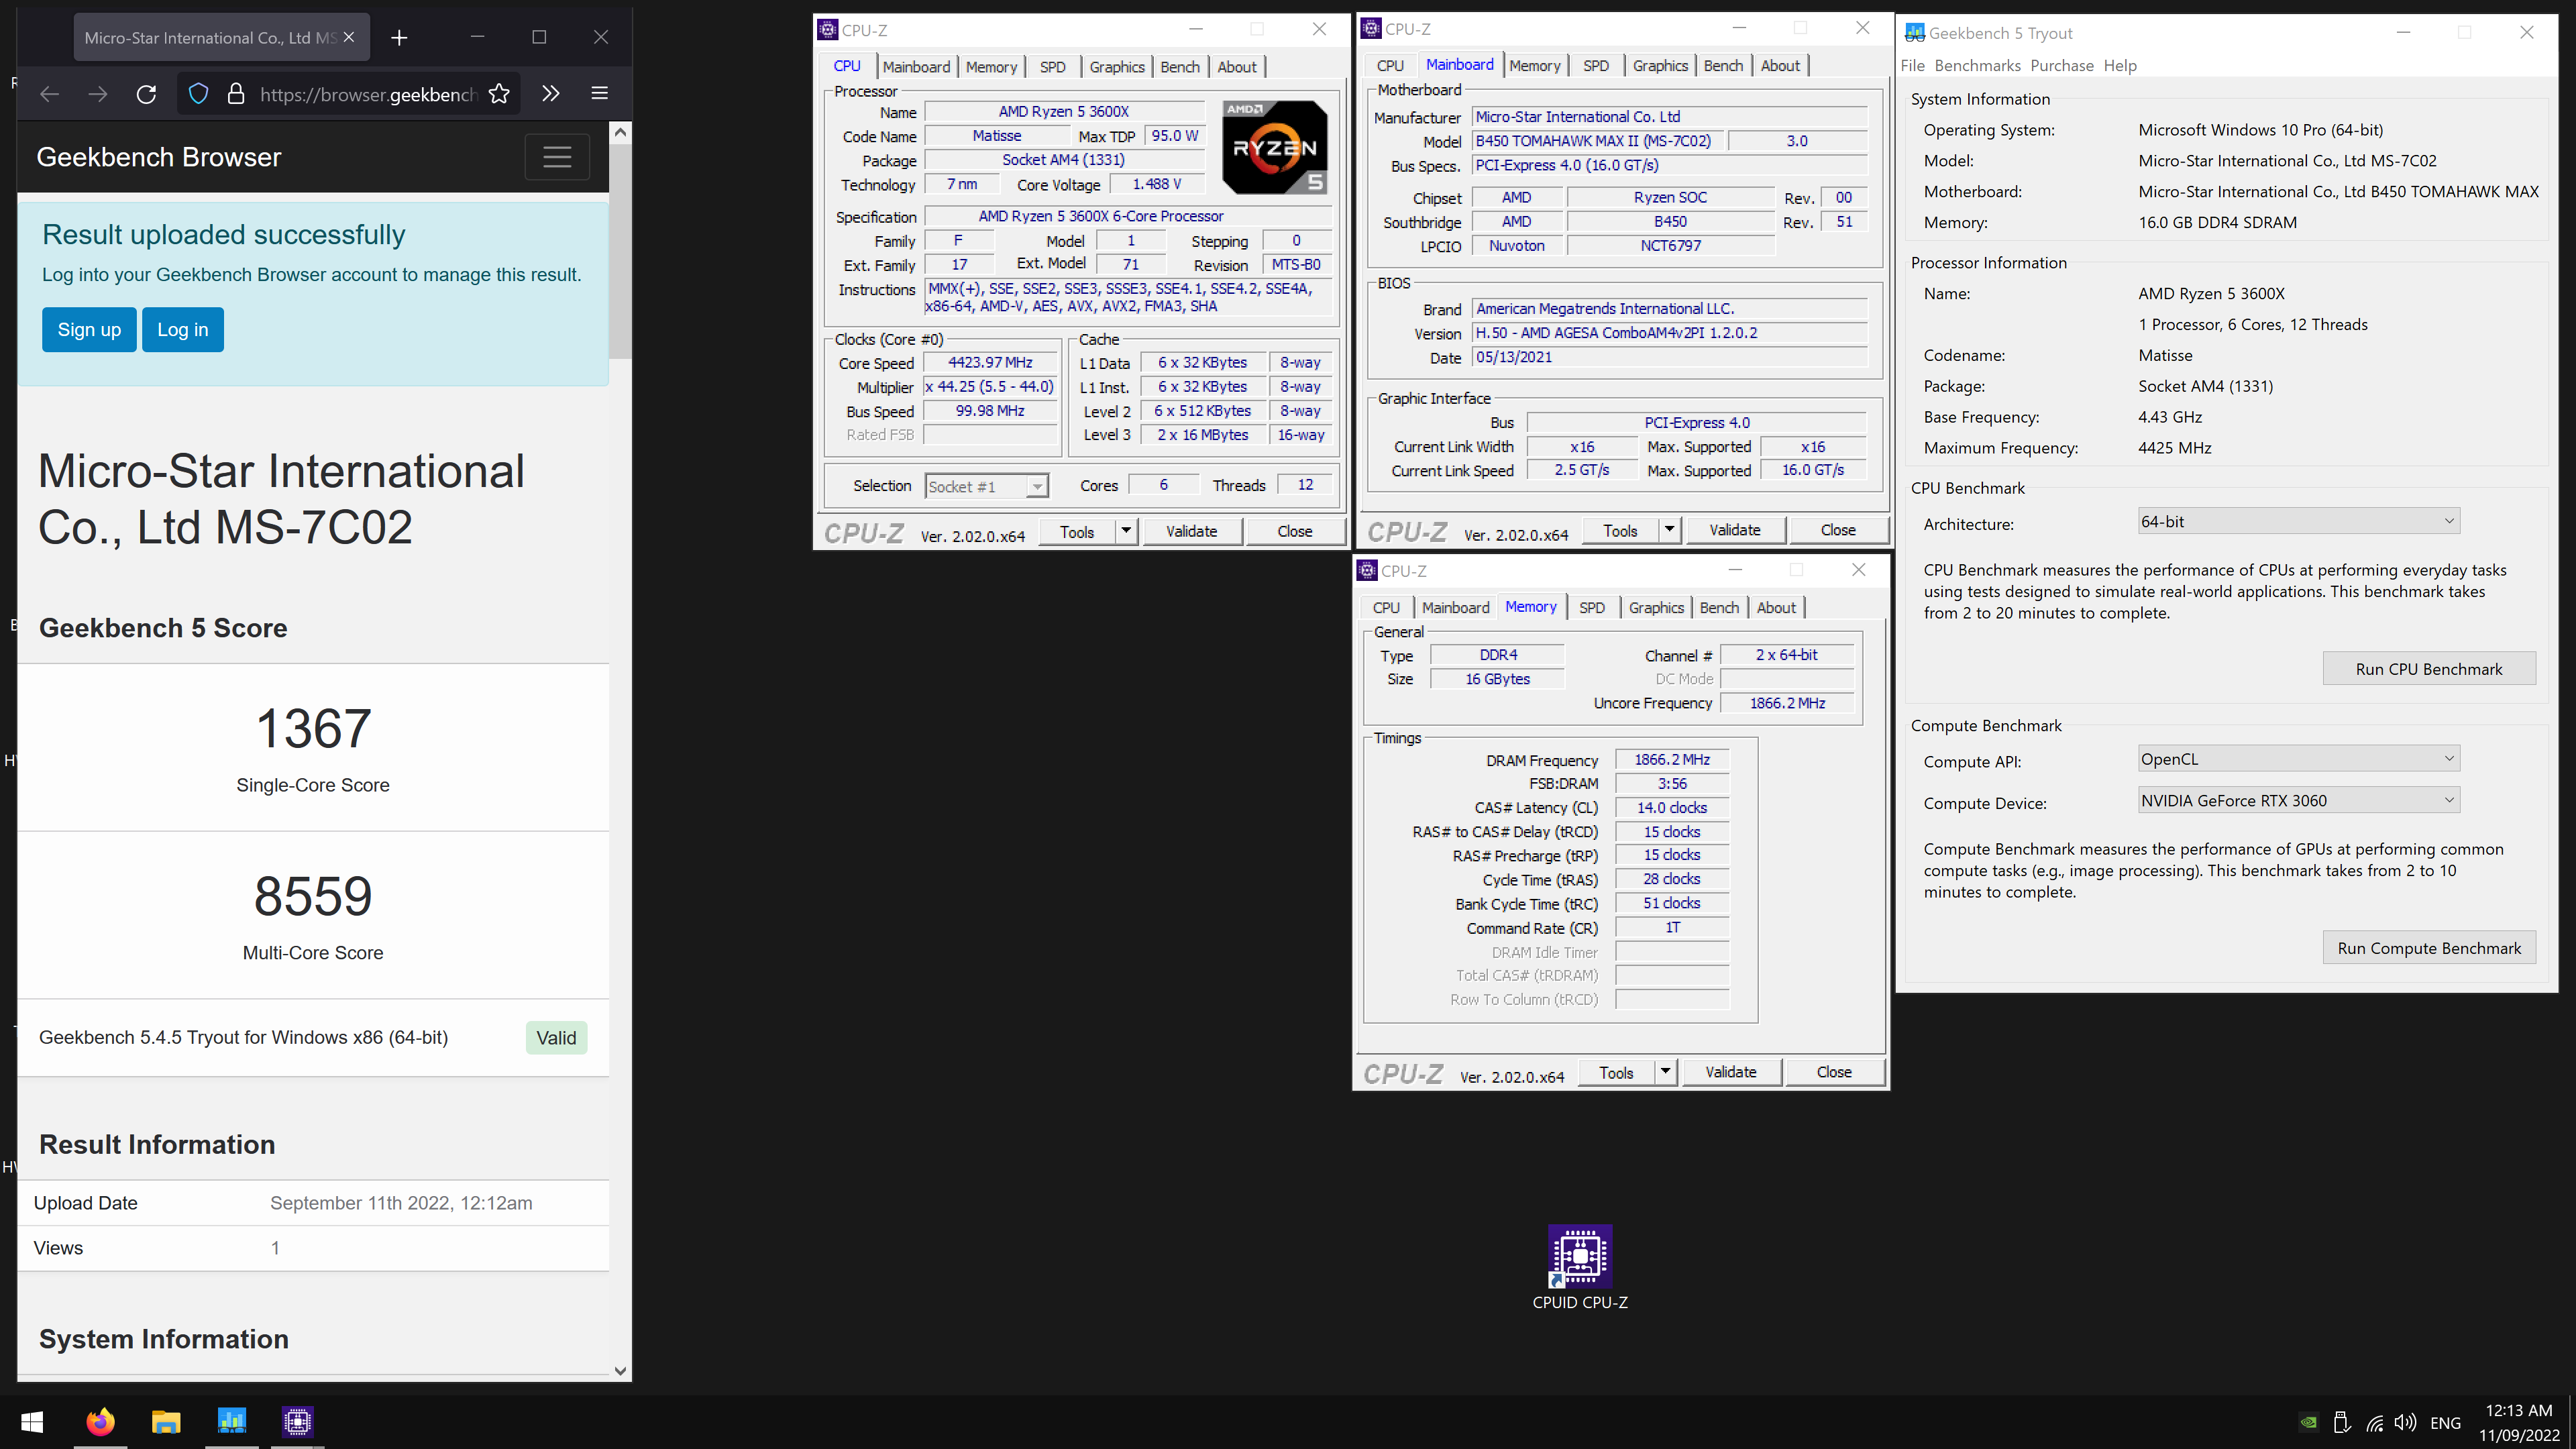Screen dimensions: 2576x1449
Task: Click Run Compute Benchmark
Action: (x=2429, y=948)
